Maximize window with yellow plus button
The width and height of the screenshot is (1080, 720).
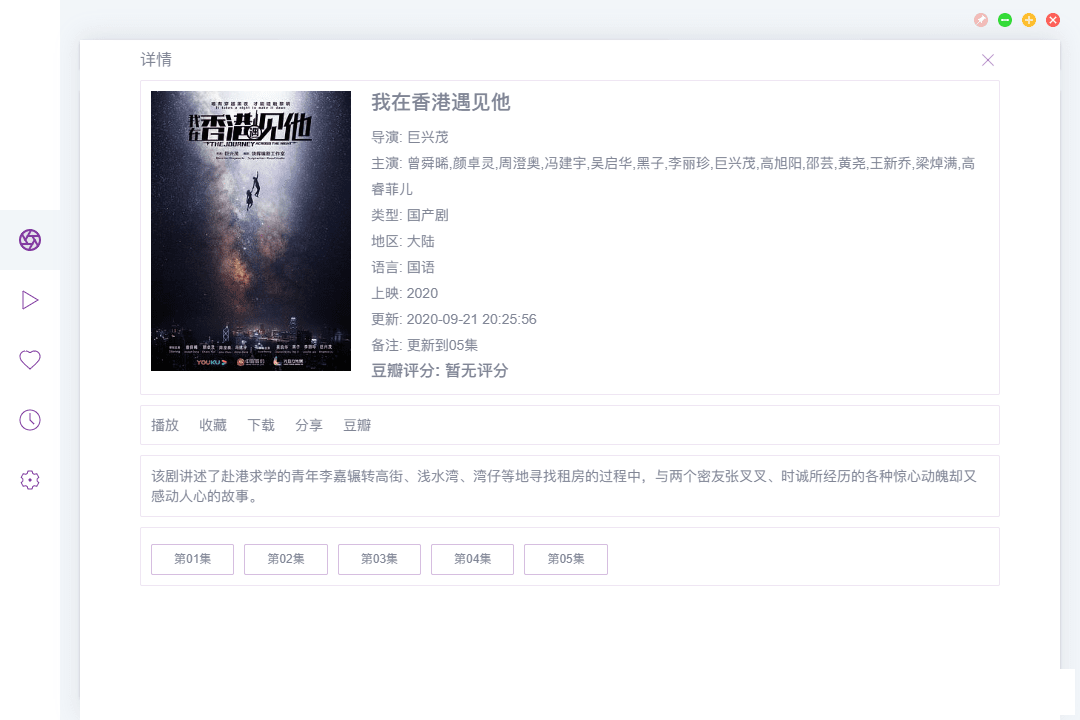[x=1029, y=20]
